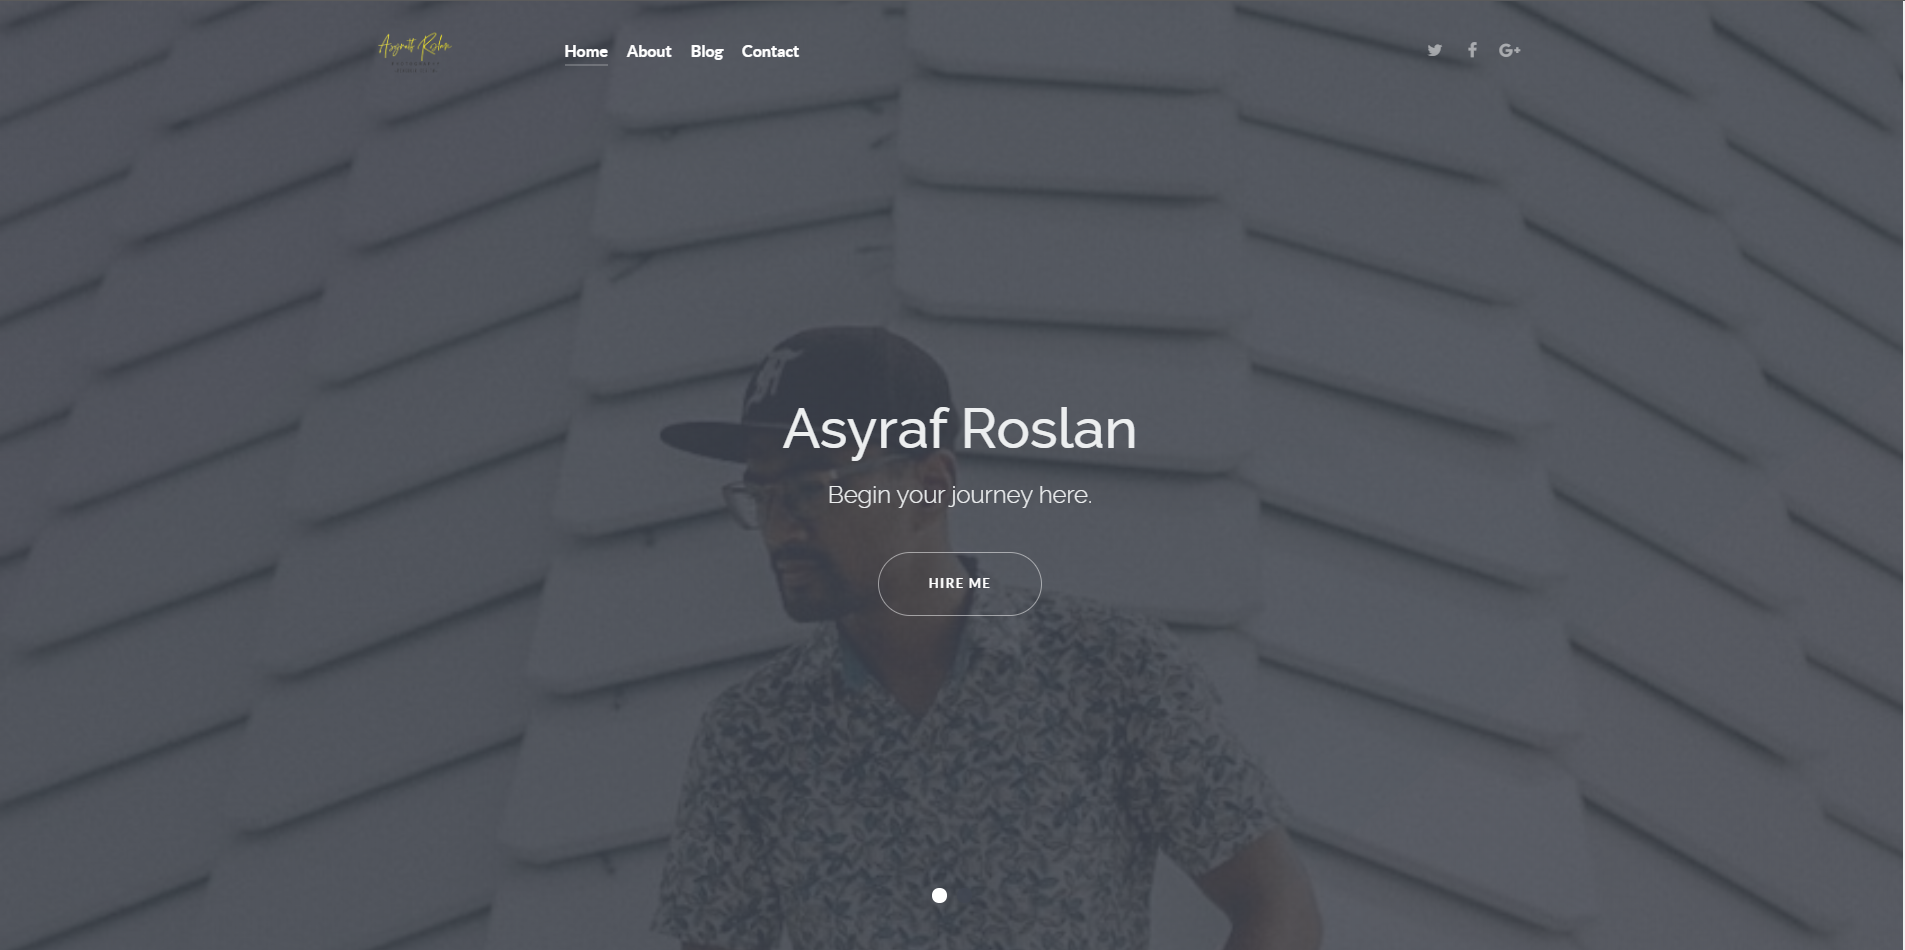The width and height of the screenshot is (1905, 950).
Task: Open the Contact menu item
Action: point(770,51)
